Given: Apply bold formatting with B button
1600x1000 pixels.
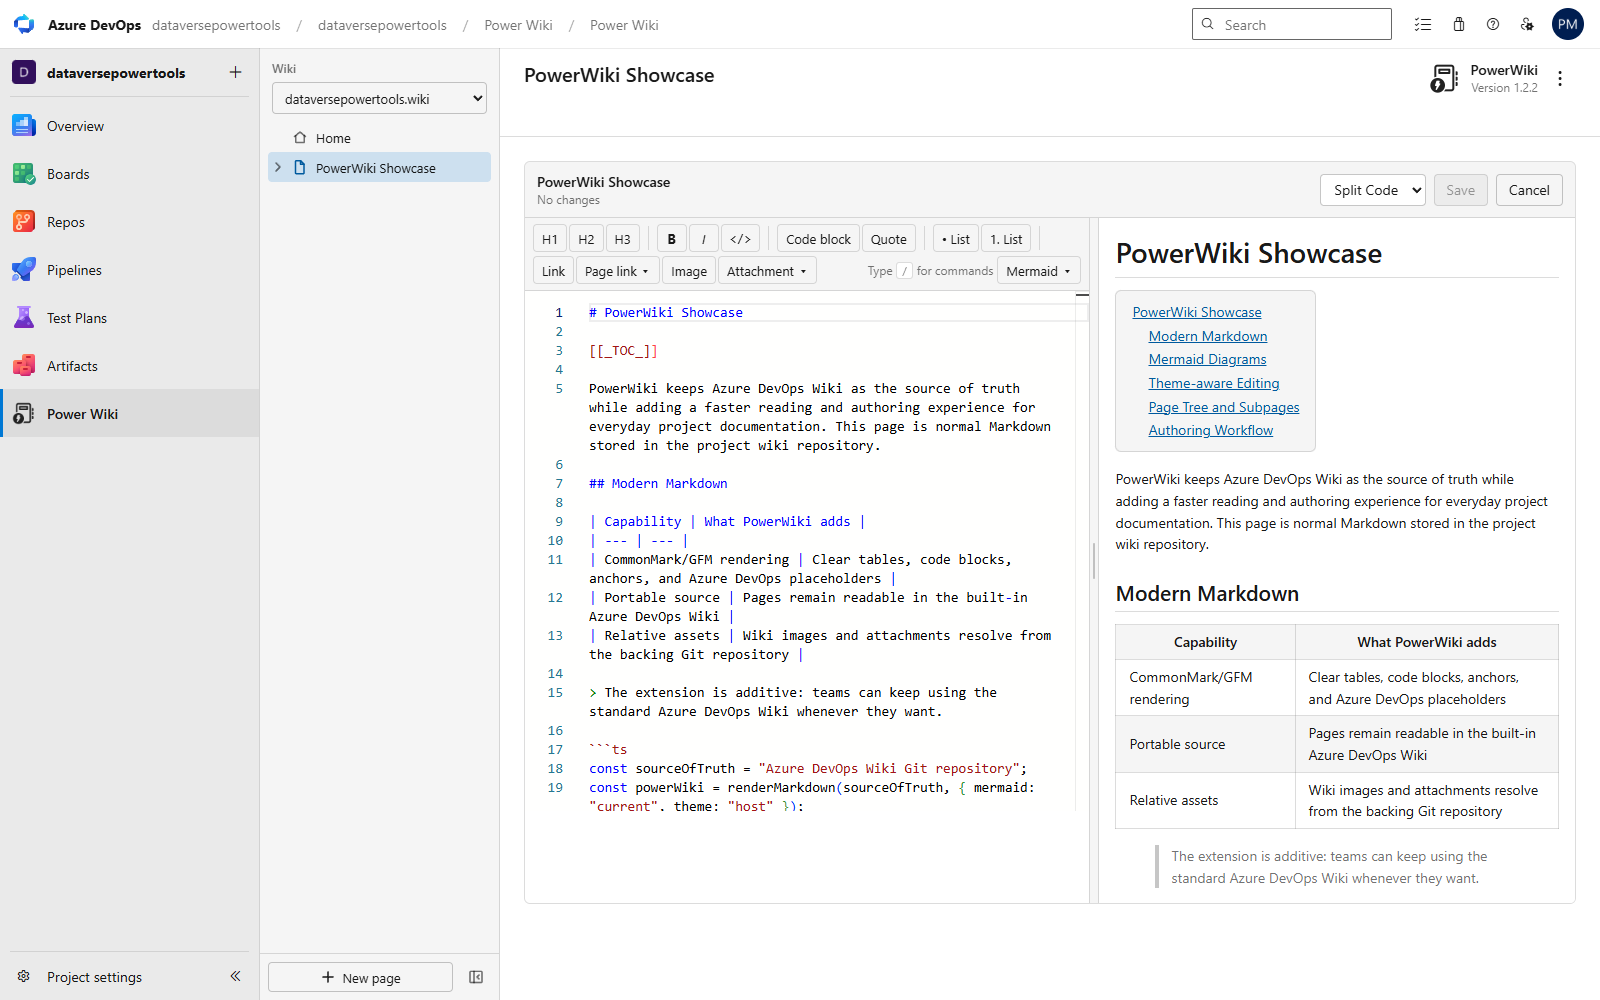Looking at the screenshot, I should tap(672, 239).
